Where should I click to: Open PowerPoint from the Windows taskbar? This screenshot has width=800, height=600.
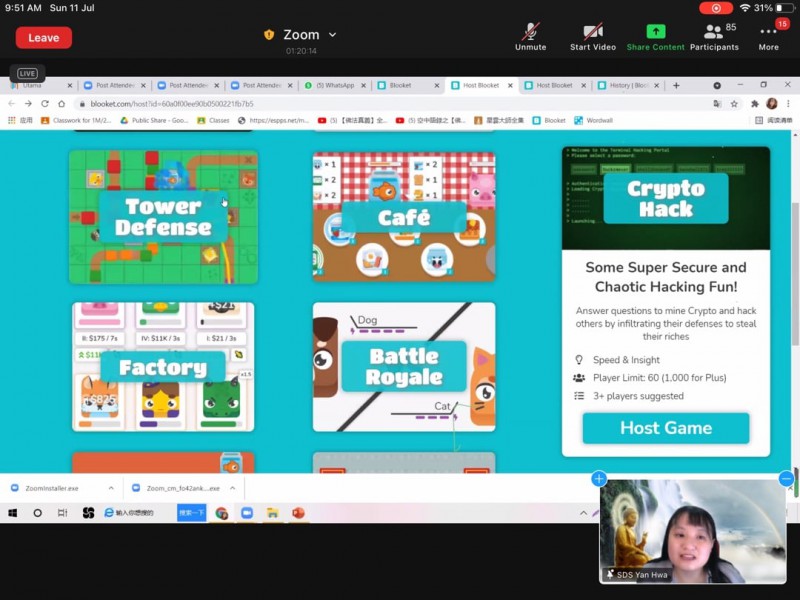[x=297, y=513]
